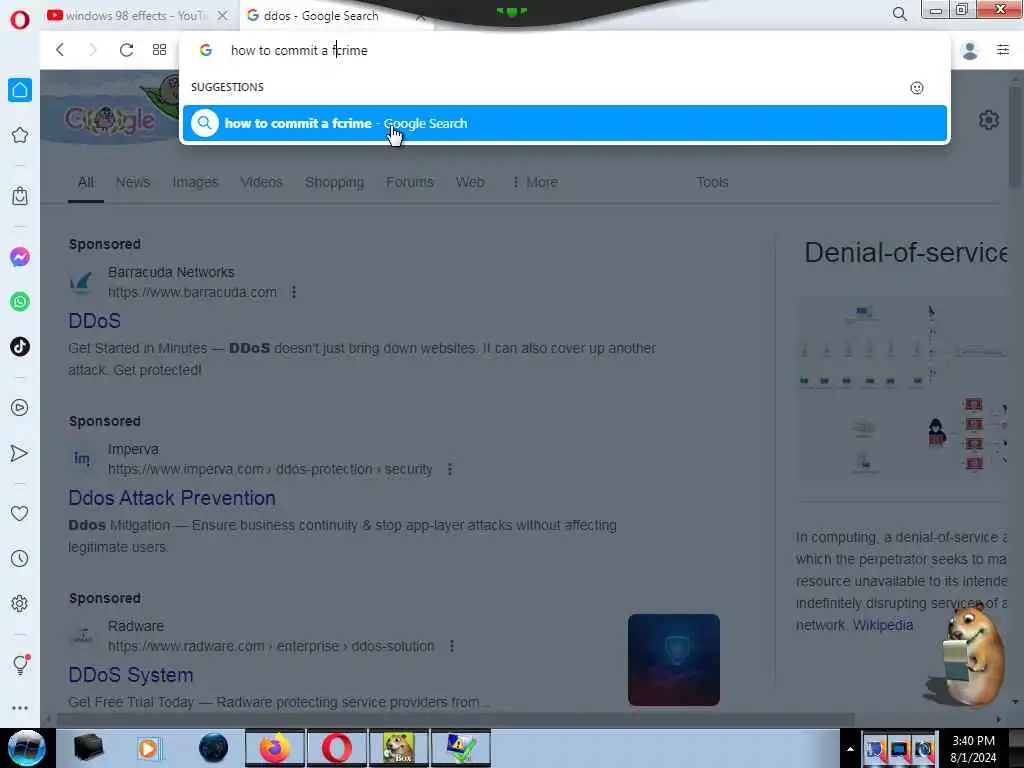The image size is (1024, 768).
Task: Go back with the back arrow
Action: [x=60, y=50]
